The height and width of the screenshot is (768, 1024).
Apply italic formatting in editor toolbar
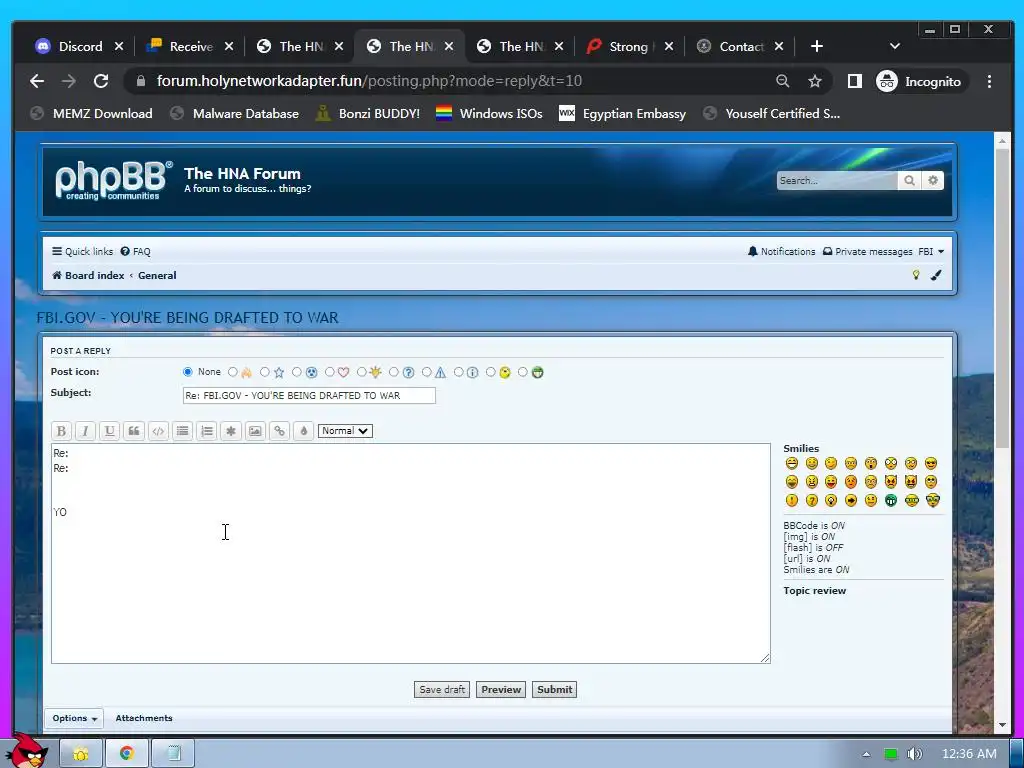pyautogui.click(x=85, y=431)
